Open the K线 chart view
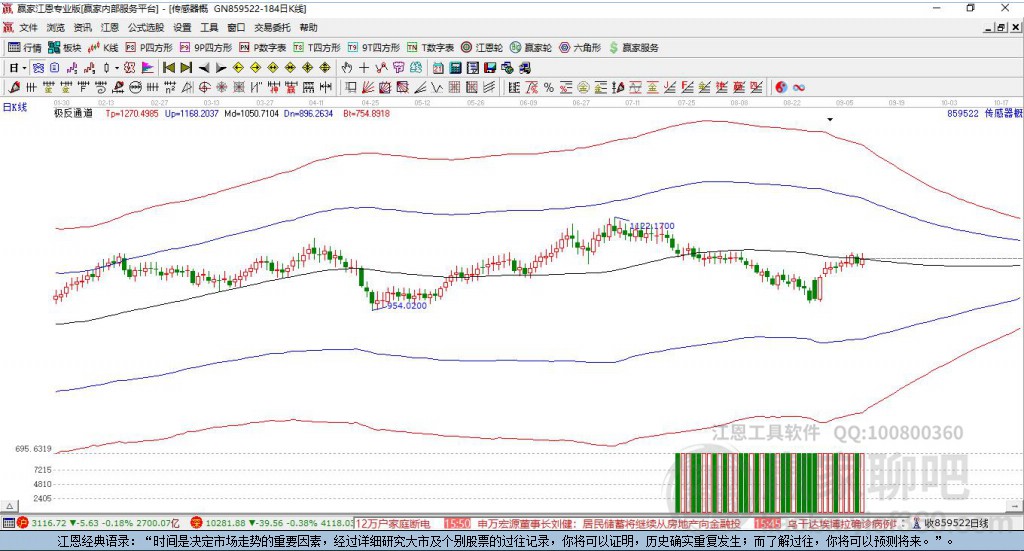1024x551 pixels. [104, 47]
